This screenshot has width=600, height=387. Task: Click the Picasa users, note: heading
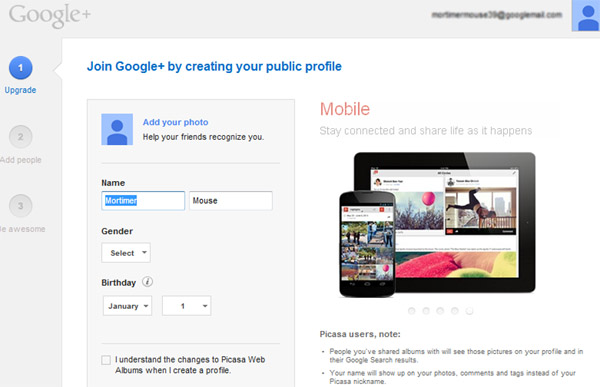(360, 334)
